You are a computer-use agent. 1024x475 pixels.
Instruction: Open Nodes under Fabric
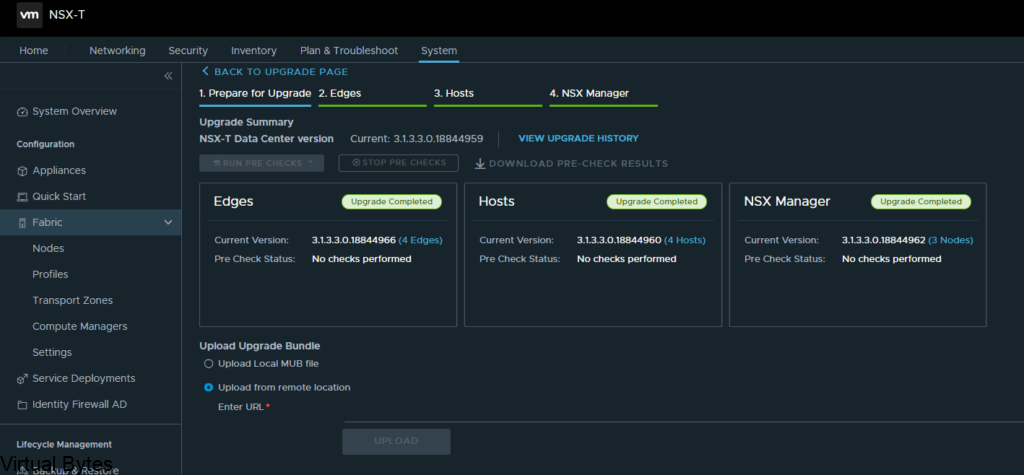(48, 248)
